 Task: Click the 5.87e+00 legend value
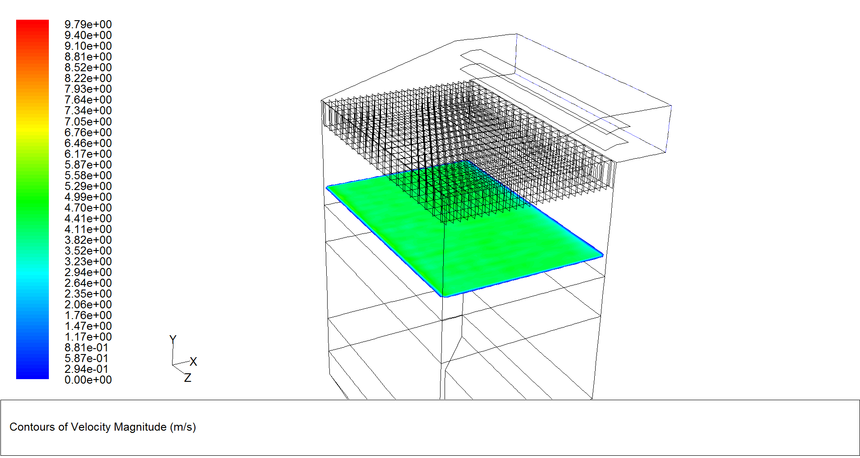coord(88,165)
